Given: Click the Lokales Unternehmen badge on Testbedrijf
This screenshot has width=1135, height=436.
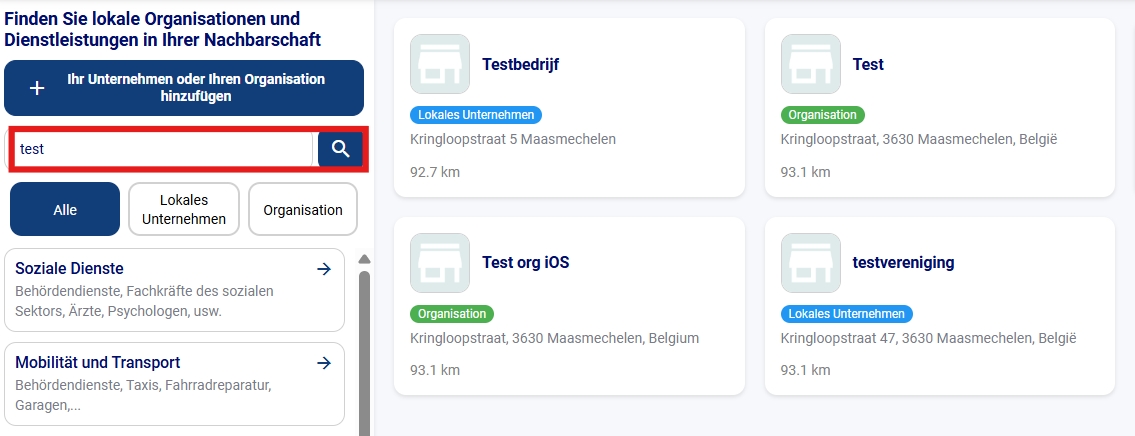Looking at the screenshot, I should (476, 115).
